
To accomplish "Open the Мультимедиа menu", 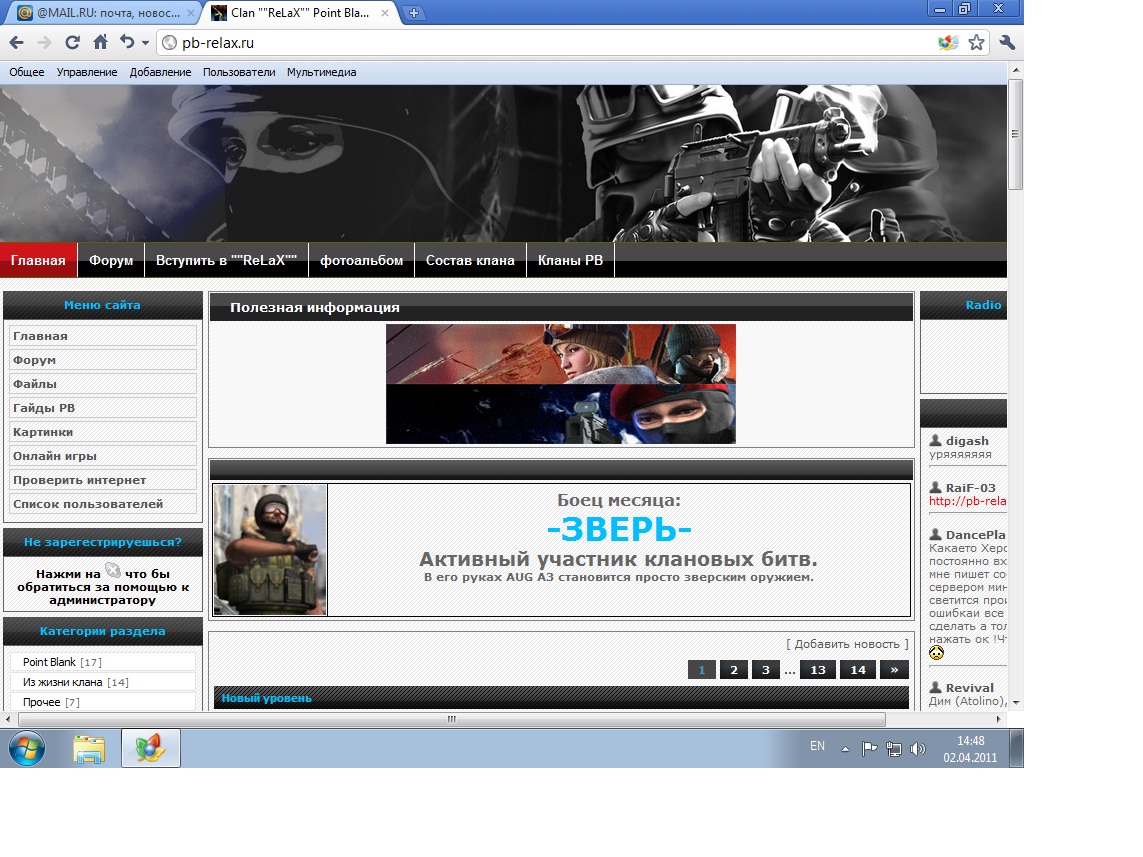I will [x=321, y=72].
